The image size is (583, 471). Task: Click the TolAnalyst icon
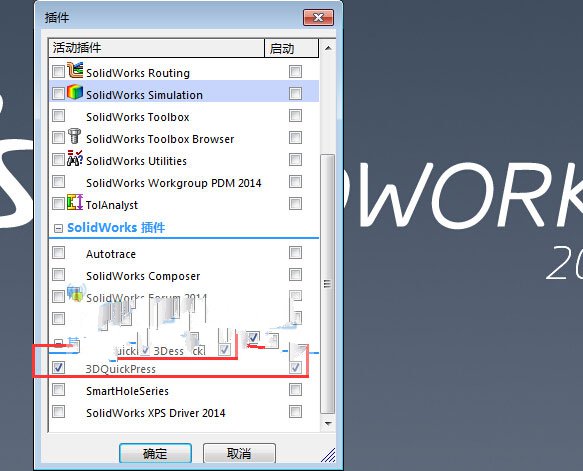coord(75,202)
